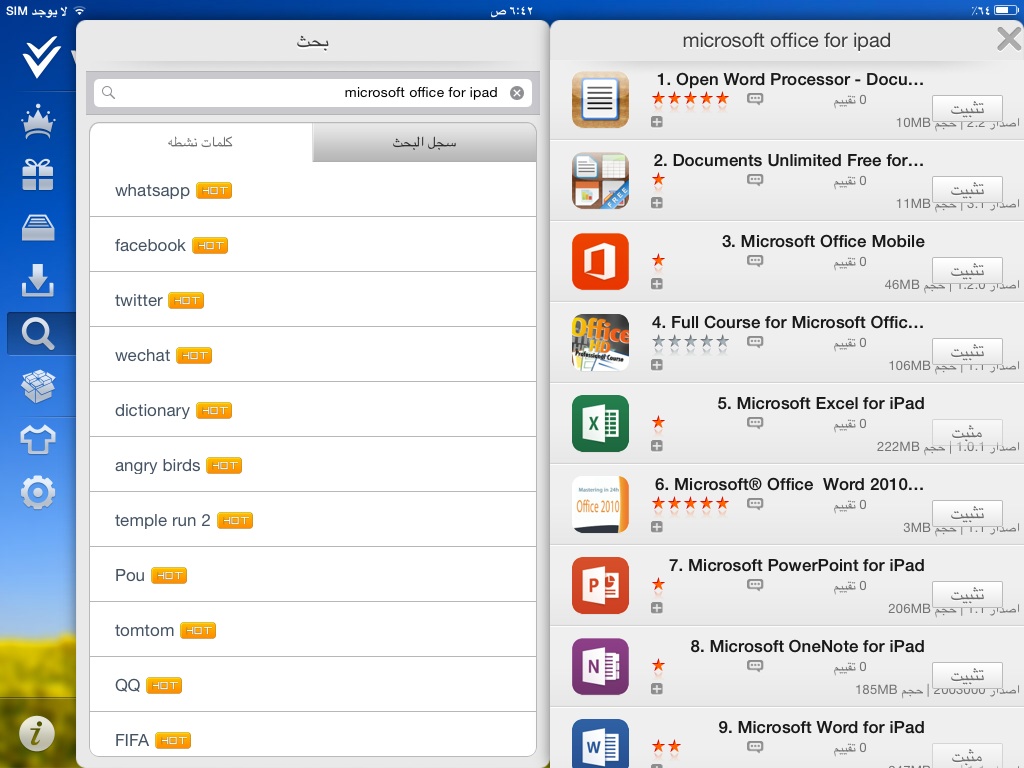Select the temple run 2 hot keyword

click(313, 520)
